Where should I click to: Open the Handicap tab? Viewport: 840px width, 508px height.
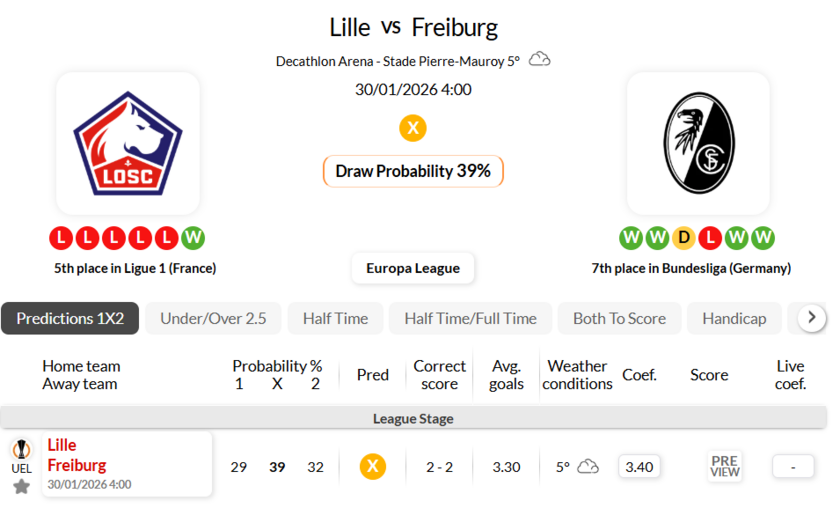734,318
